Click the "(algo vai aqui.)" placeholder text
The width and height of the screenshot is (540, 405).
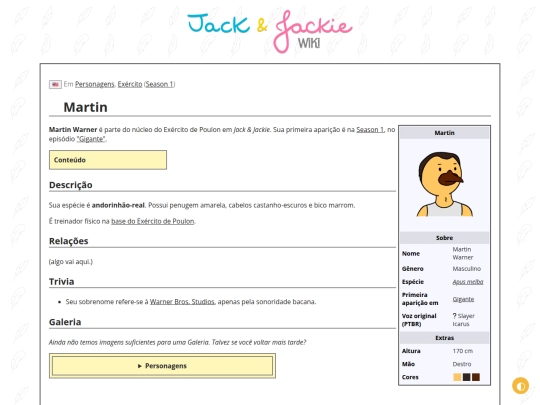[x=71, y=262]
